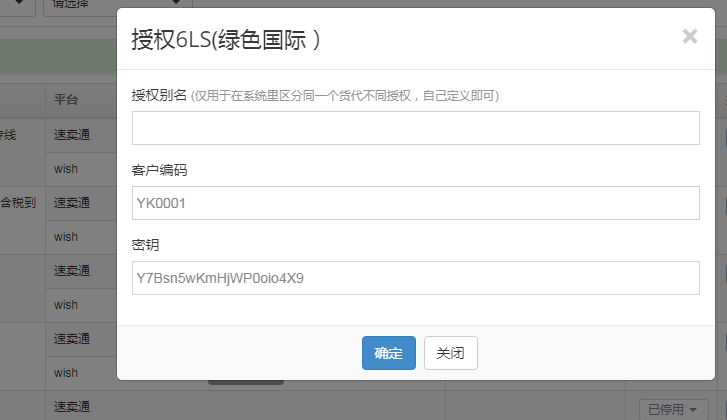Select the 平台 column header
Screen dimensions: 727x420
(66, 99)
